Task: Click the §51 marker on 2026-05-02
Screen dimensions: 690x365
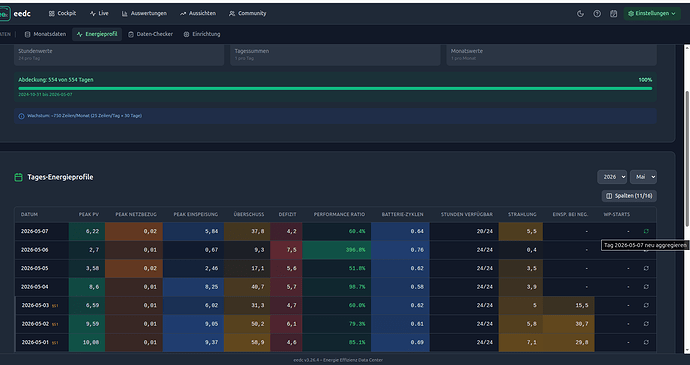Action: click(x=55, y=324)
